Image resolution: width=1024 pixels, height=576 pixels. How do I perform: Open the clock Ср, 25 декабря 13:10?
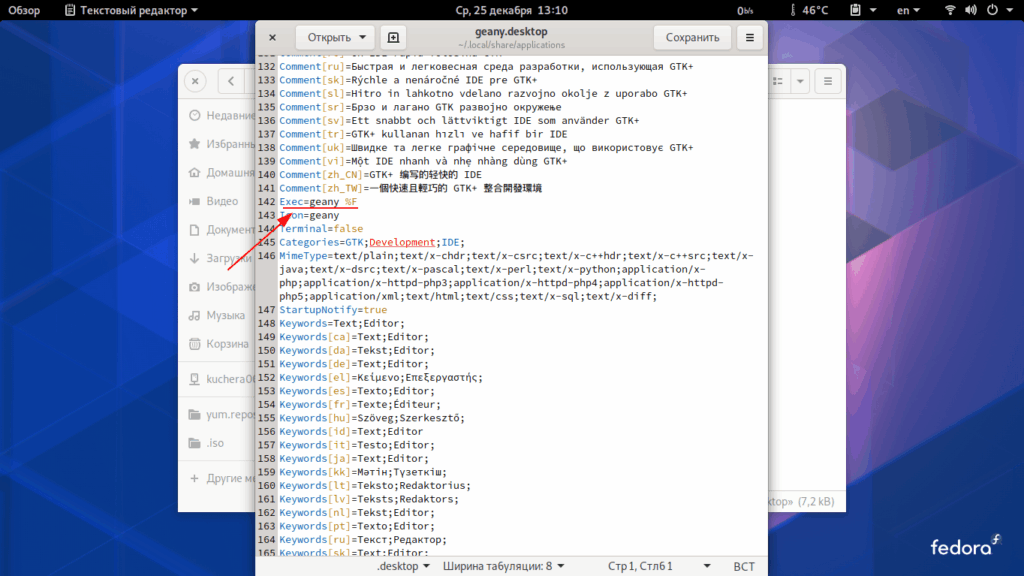pyautogui.click(x=511, y=10)
